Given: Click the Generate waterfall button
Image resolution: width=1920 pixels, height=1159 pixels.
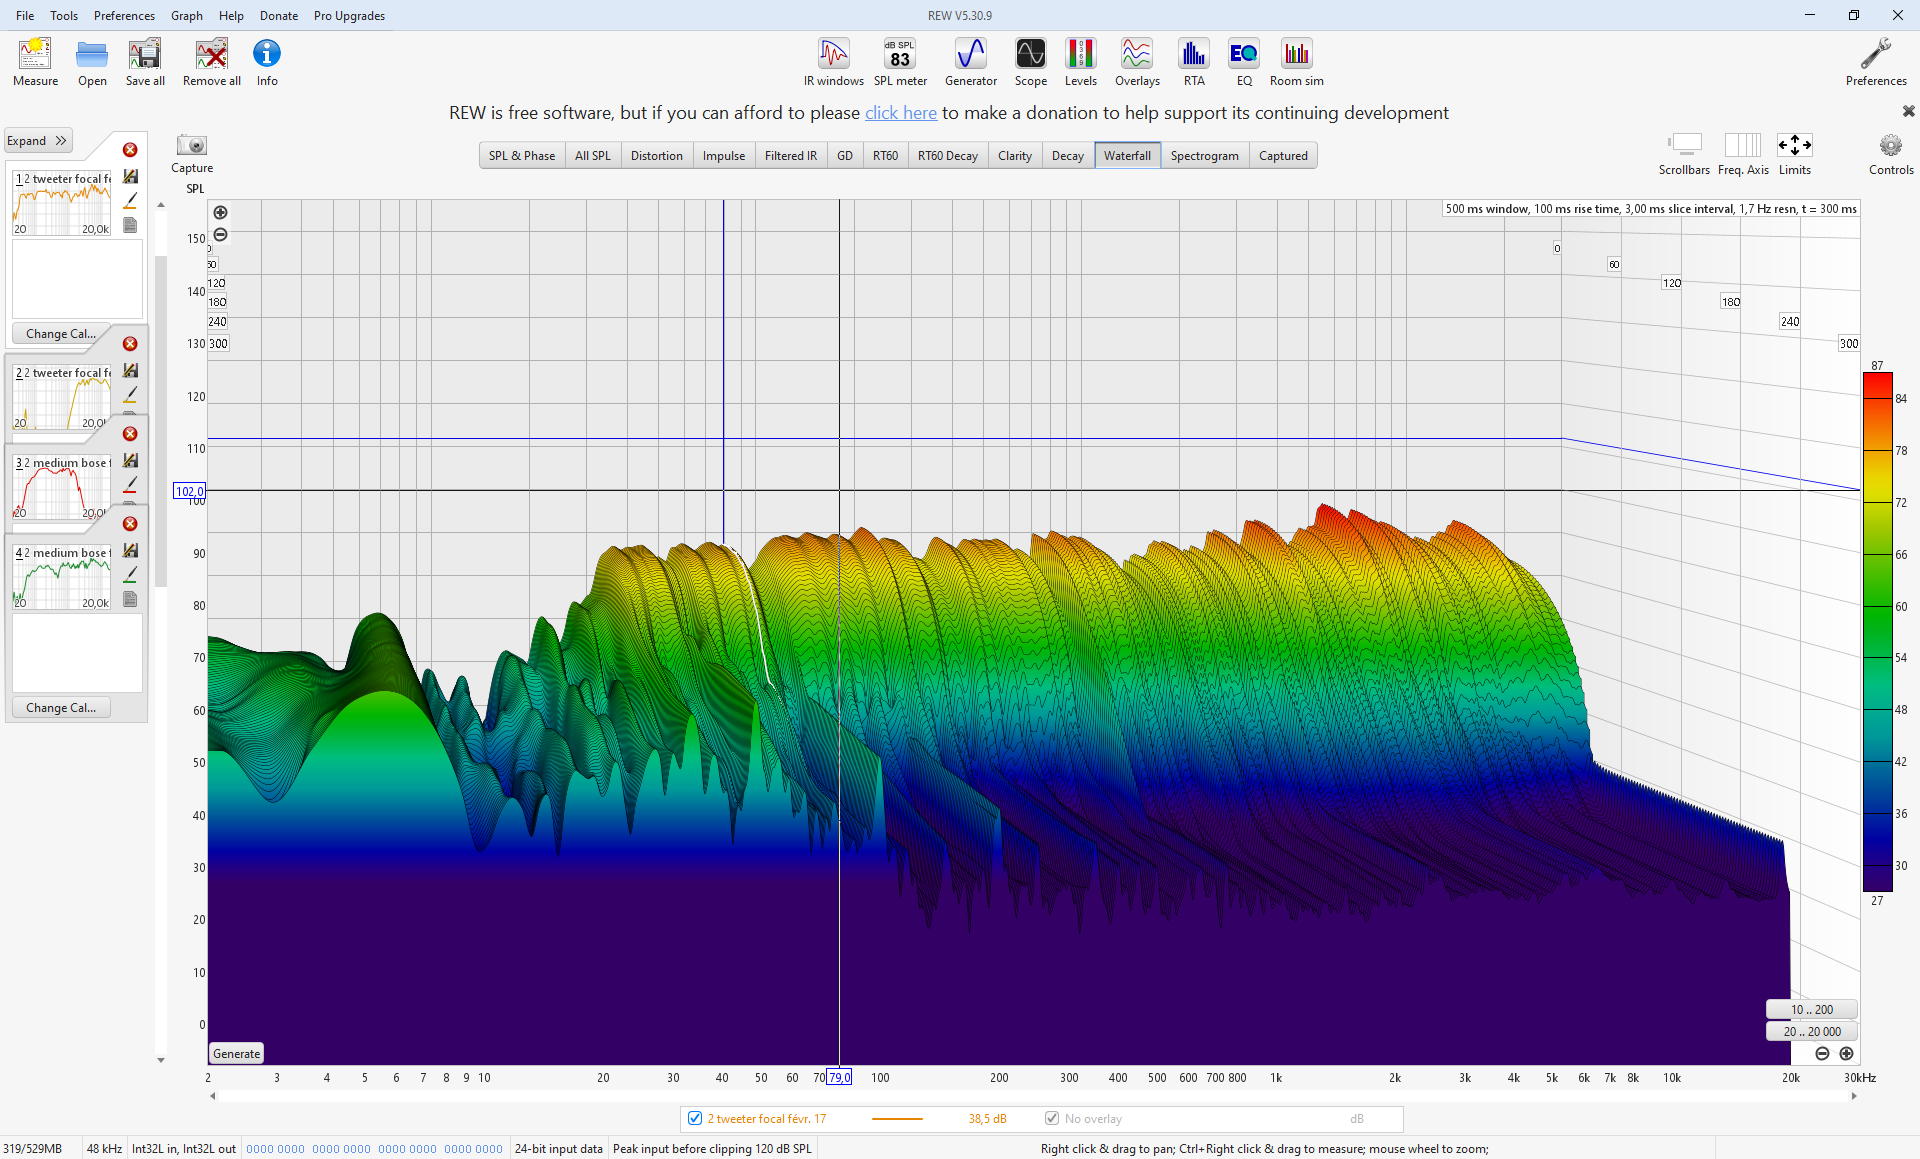Looking at the screenshot, I should point(236,1053).
